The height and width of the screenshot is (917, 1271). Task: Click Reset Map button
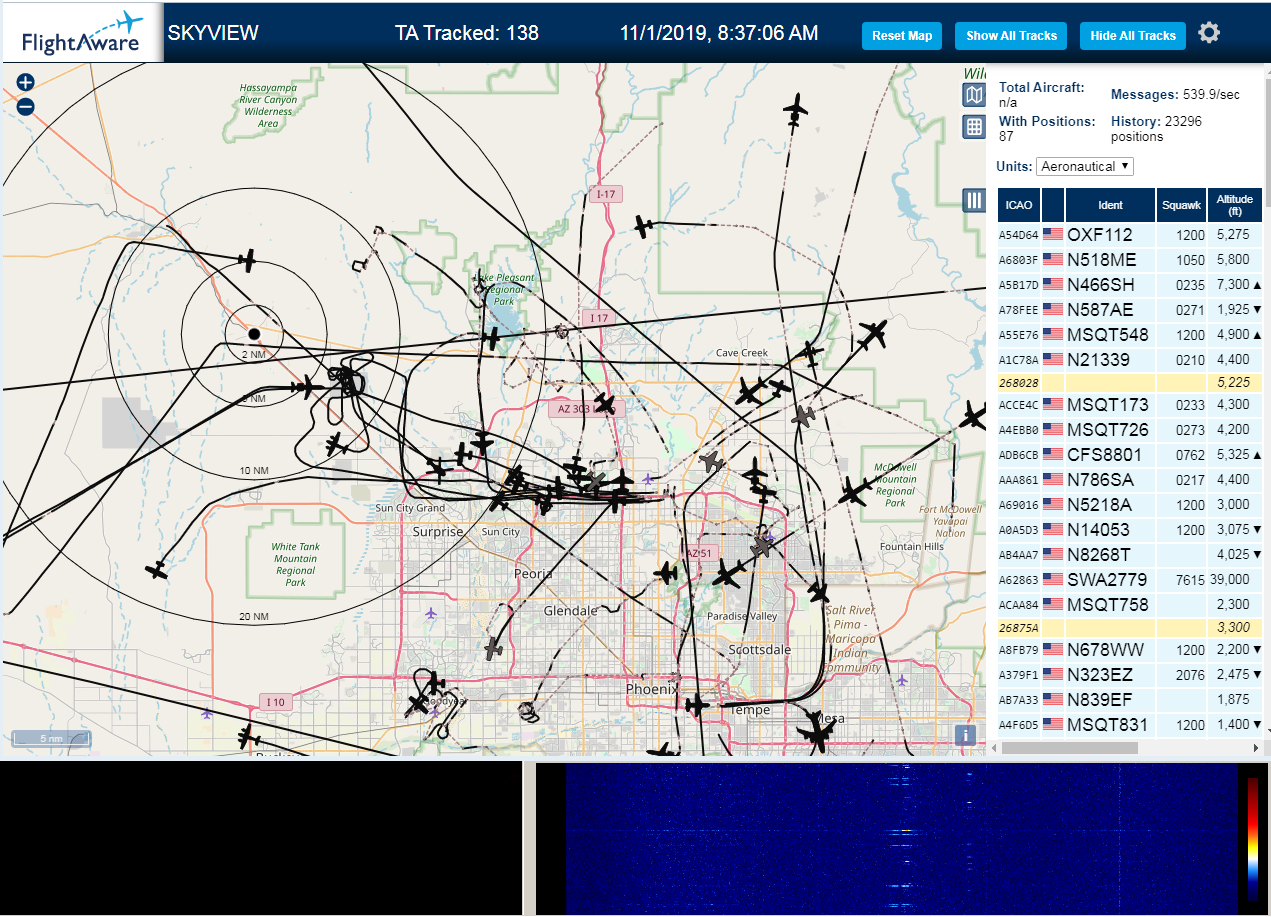[x=902, y=36]
